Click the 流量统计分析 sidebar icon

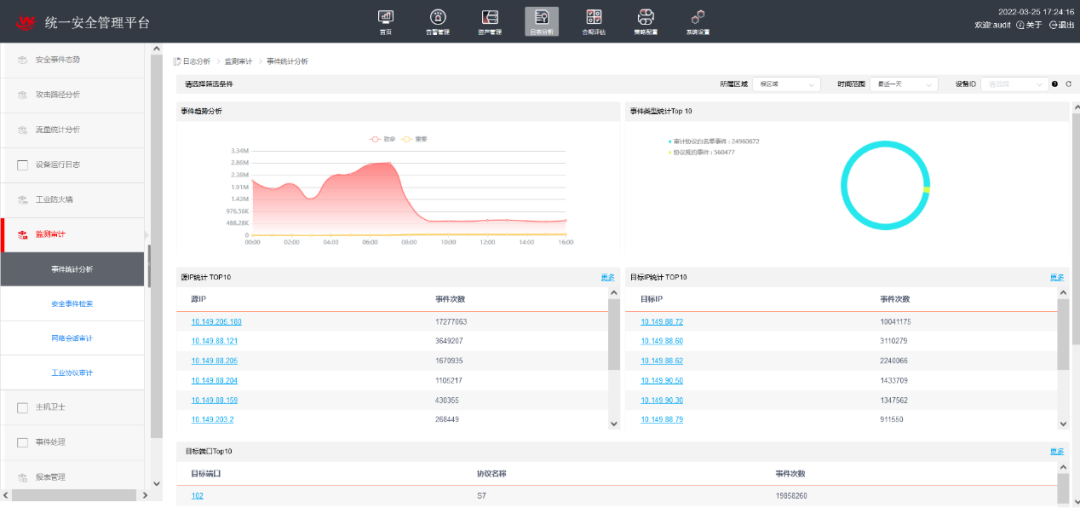(22, 129)
